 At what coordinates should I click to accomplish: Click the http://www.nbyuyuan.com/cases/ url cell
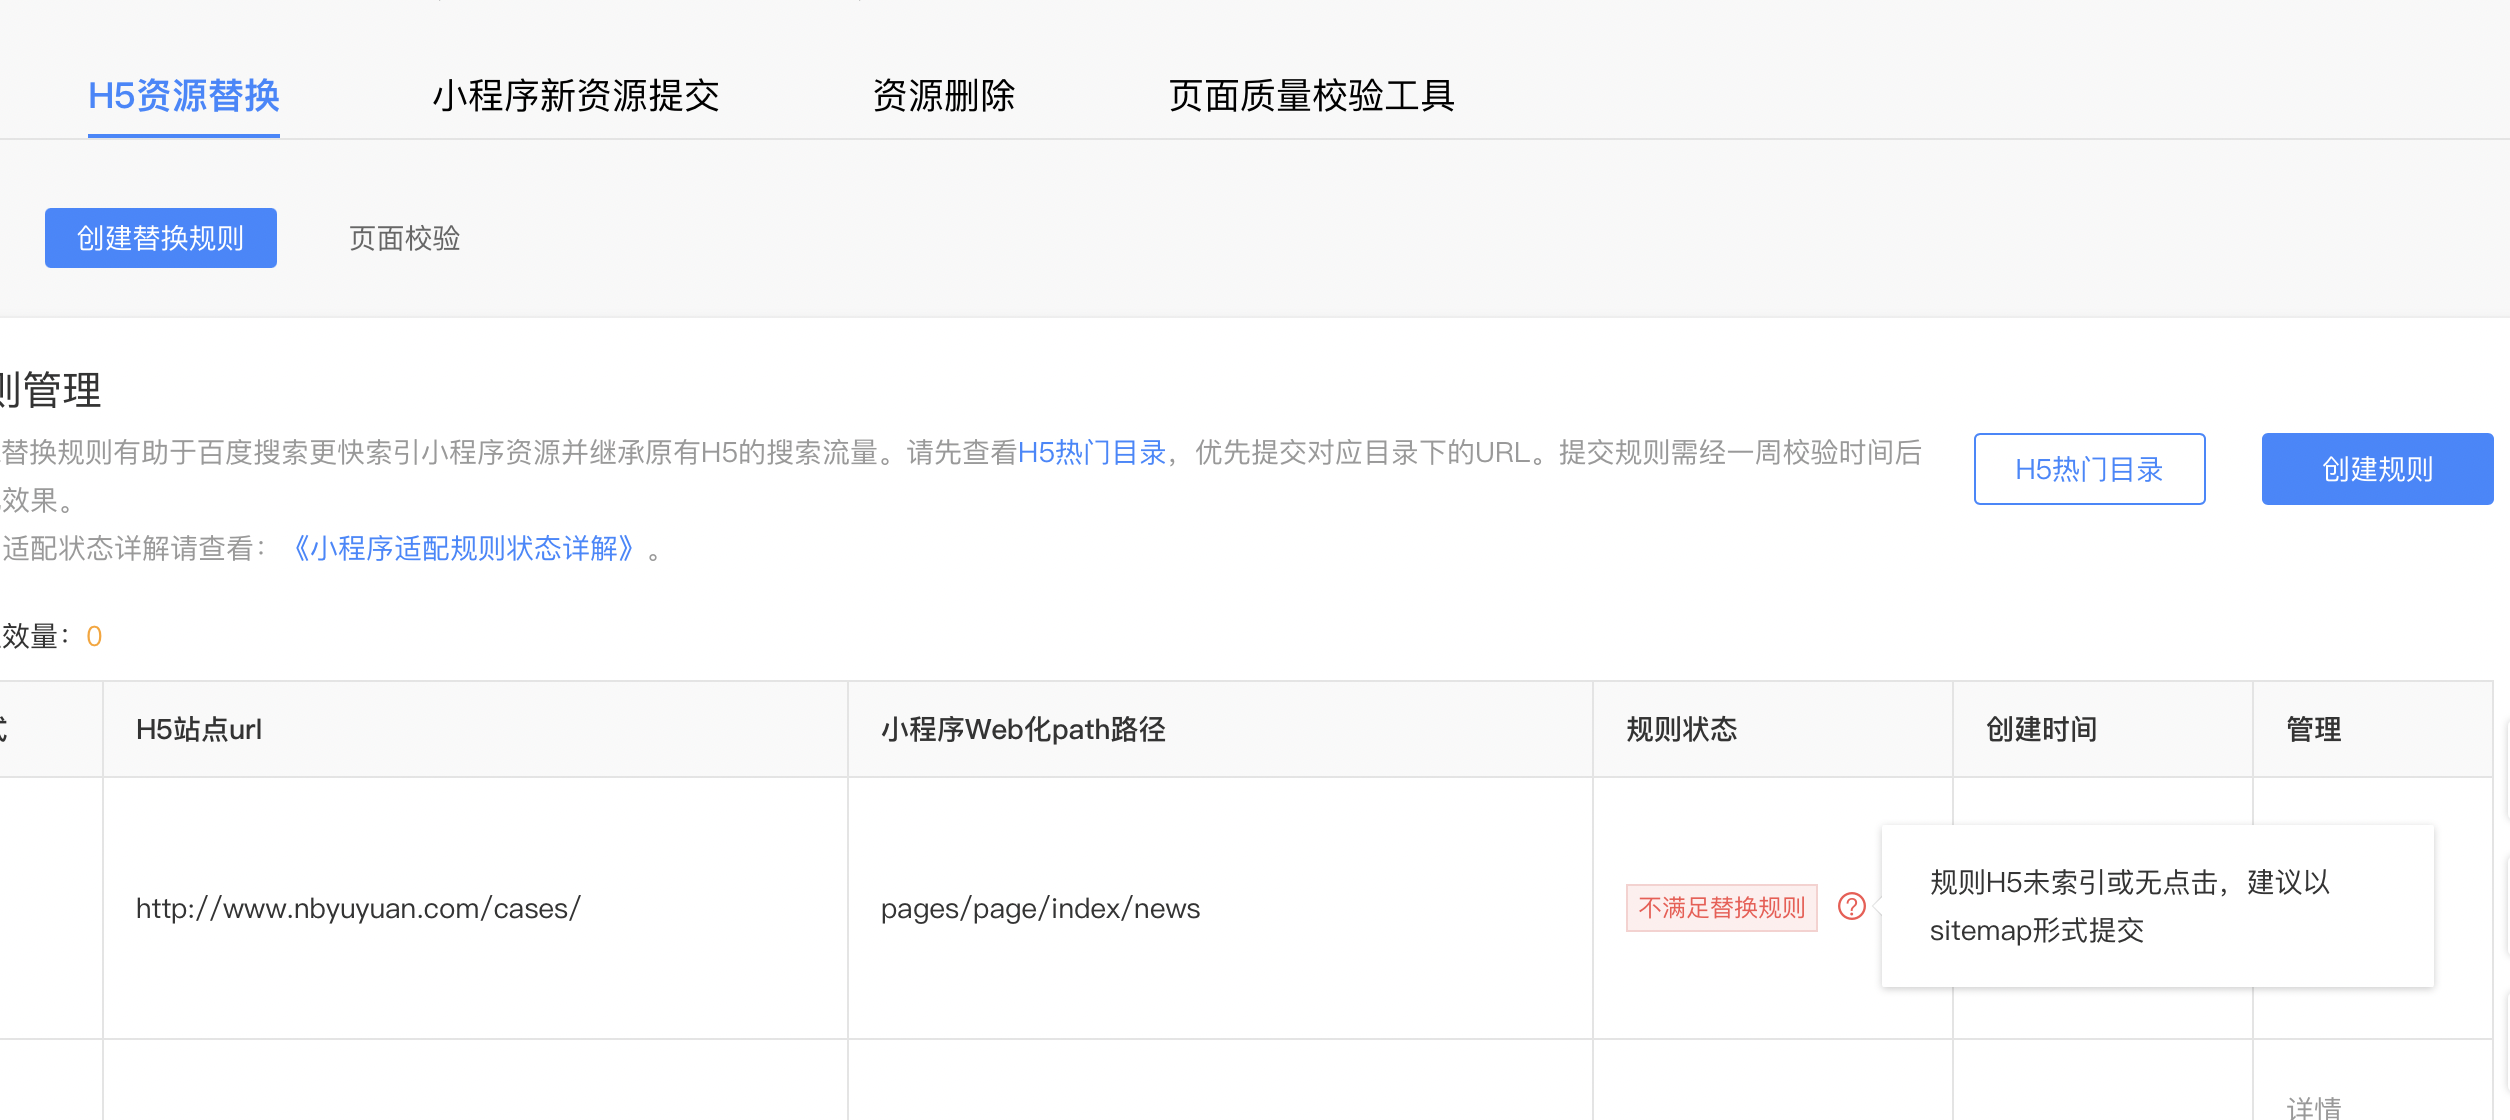[x=358, y=908]
